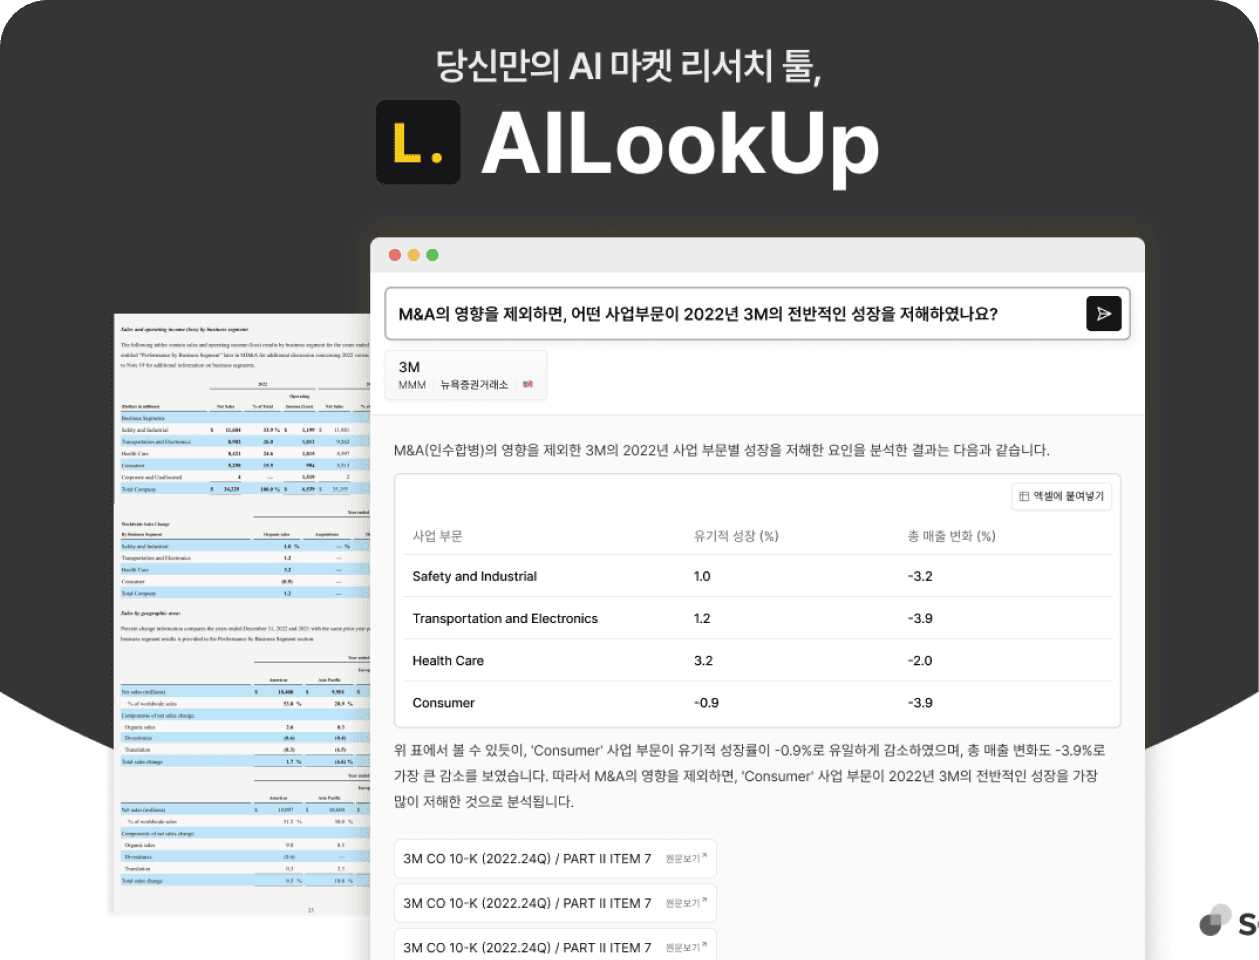This screenshot has width=1259, height=960.
Task: Click -3.9 in the Consumer row
Action: point(920,703)
